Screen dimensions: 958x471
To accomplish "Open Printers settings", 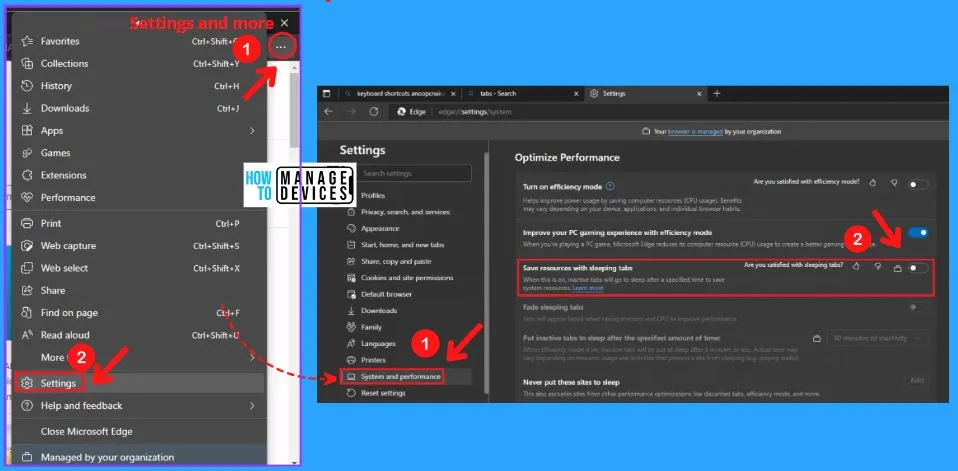I will tap(373, 360).
